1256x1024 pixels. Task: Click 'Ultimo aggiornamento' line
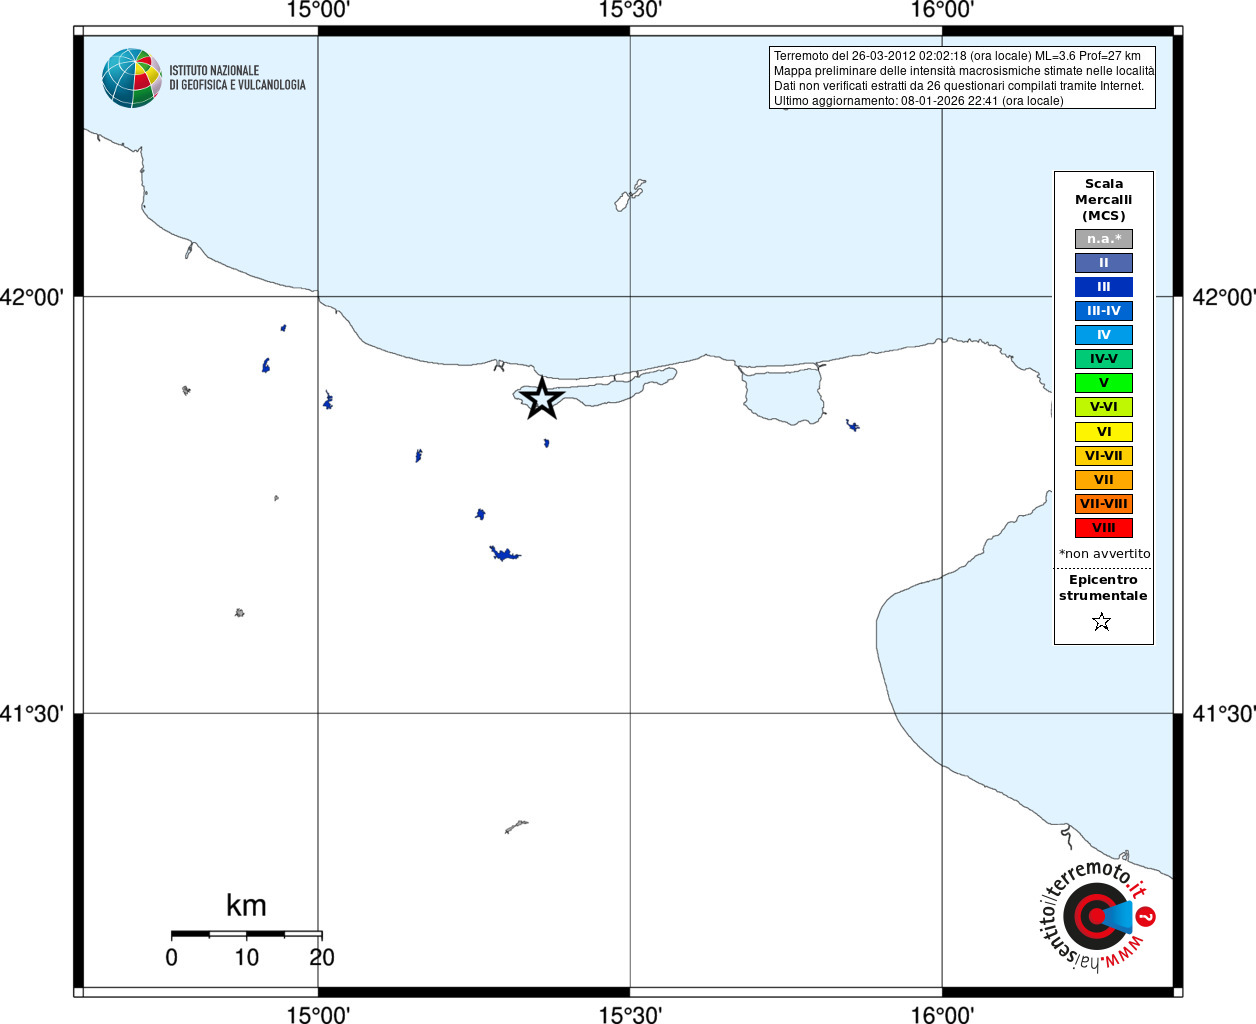click(x=919, y=101)
